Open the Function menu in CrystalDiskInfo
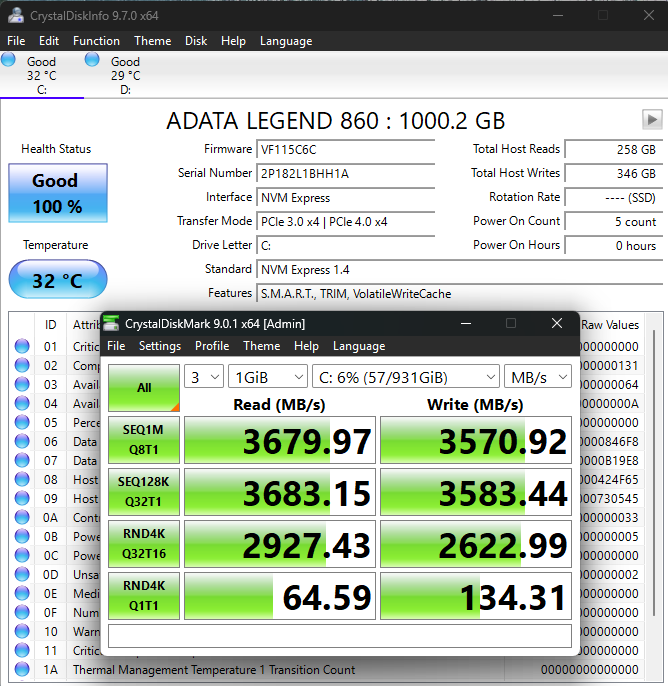 [96, 41]
